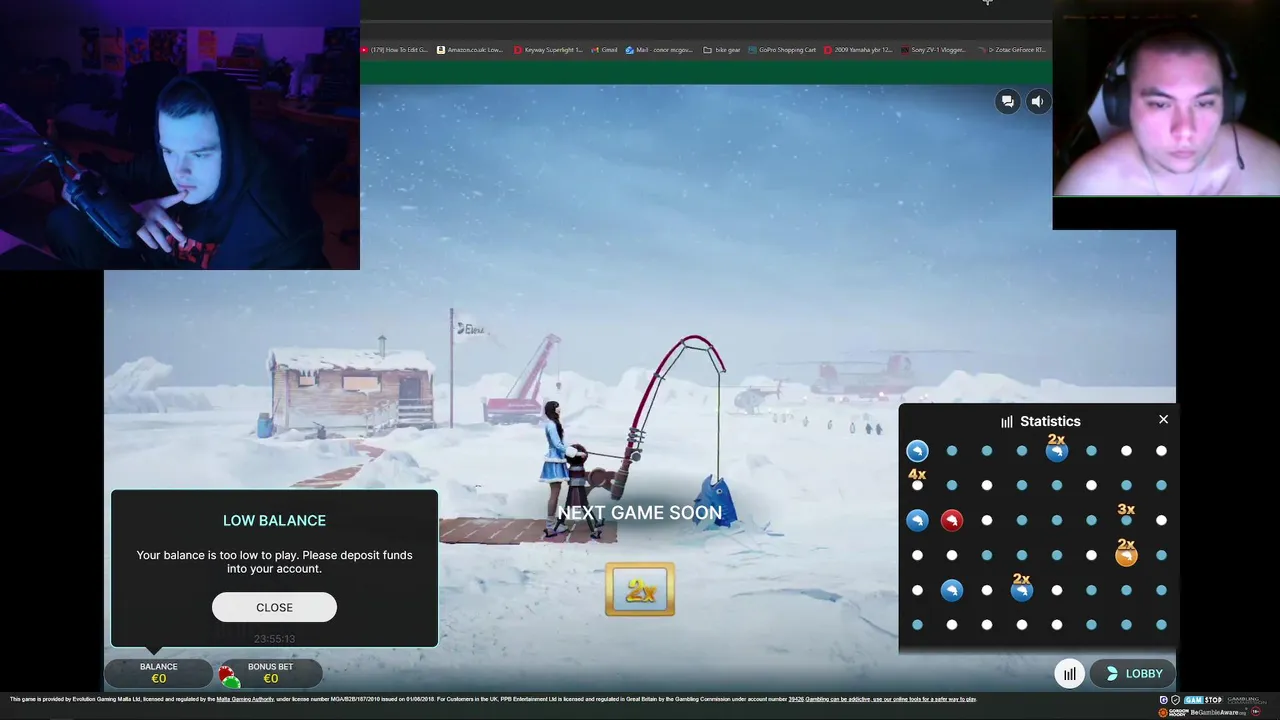This screenshot has width=1280, height=720.
Task: Click the Malta Gaming Authority link
Action: coord(247,699)
